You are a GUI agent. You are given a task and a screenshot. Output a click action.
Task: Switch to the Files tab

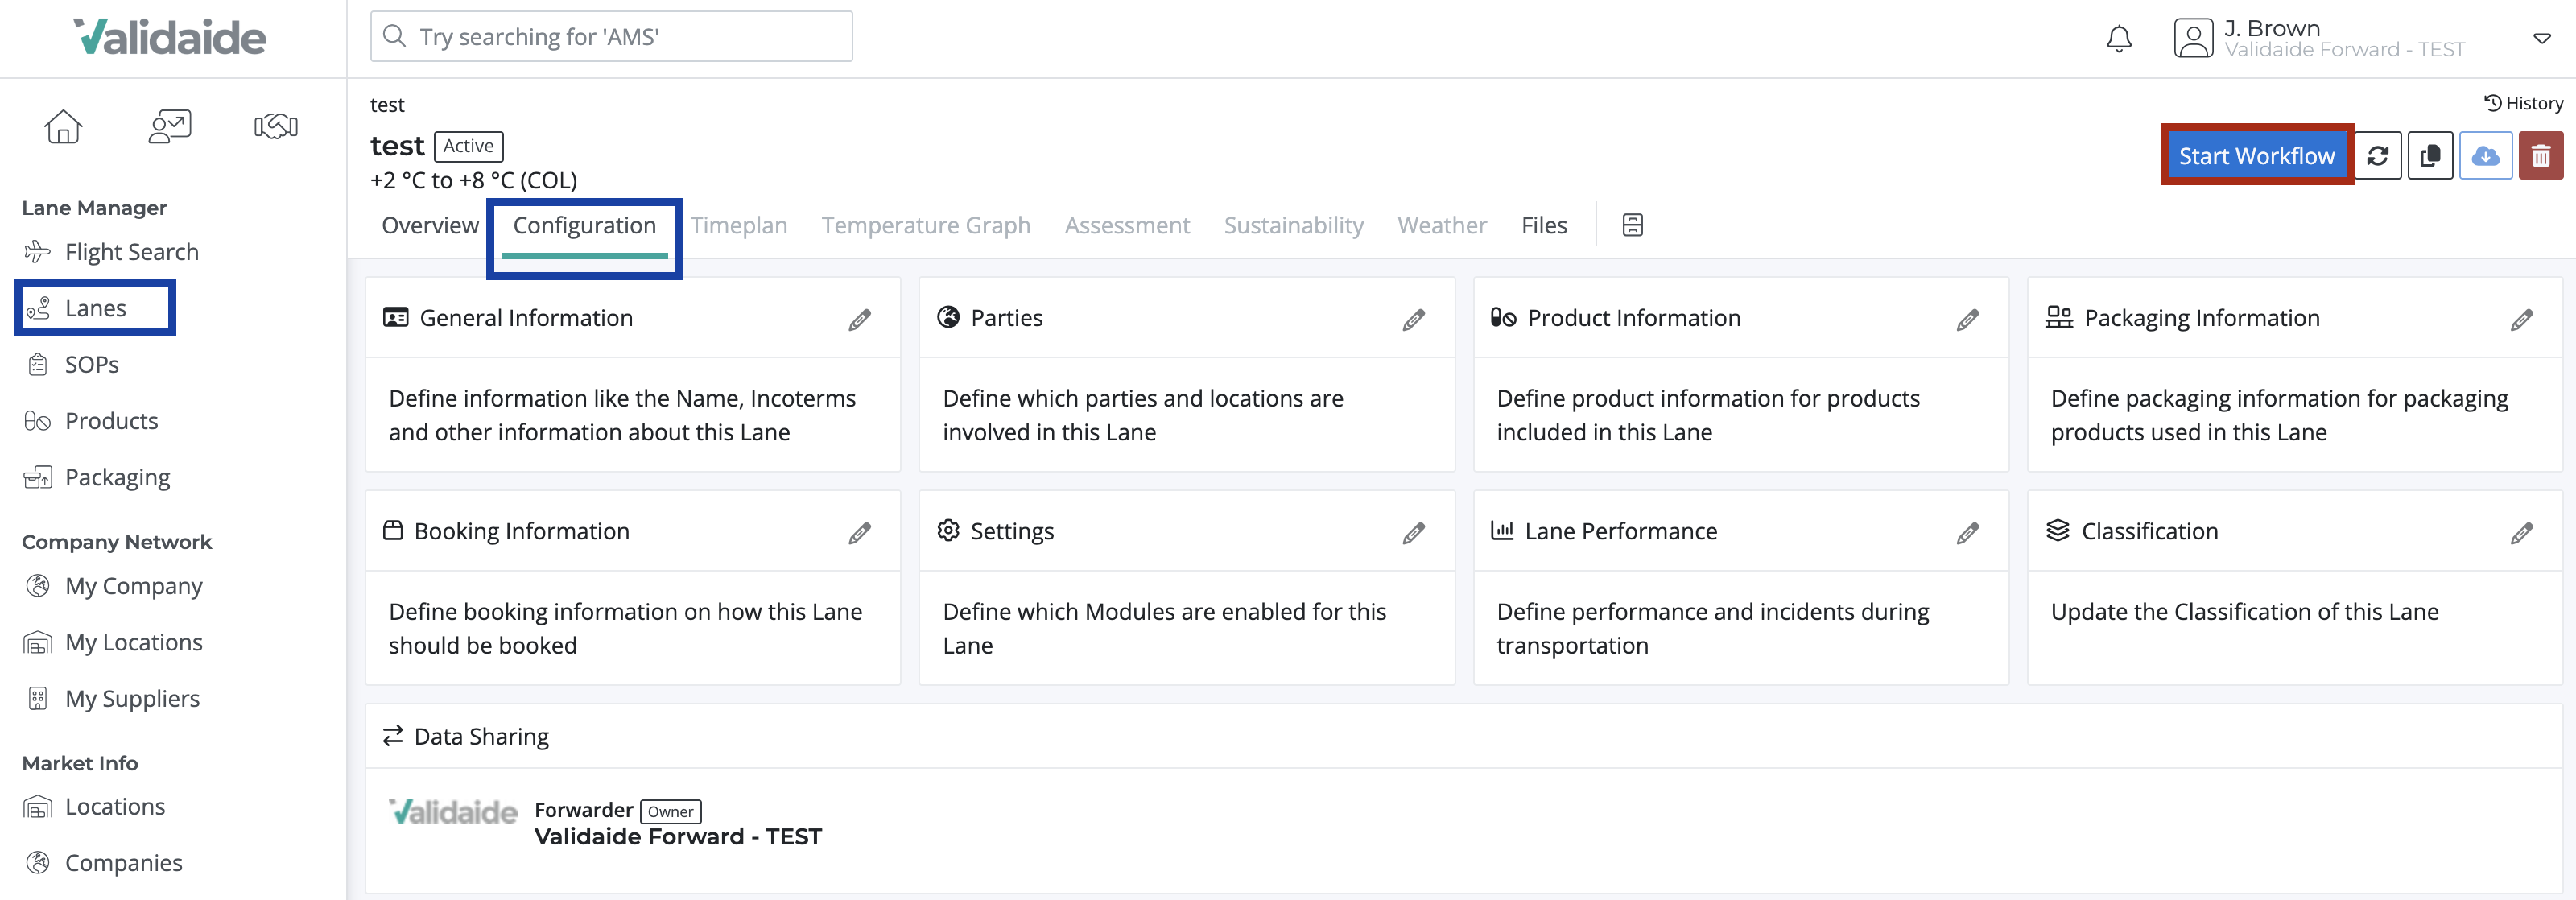[1544, 226]
